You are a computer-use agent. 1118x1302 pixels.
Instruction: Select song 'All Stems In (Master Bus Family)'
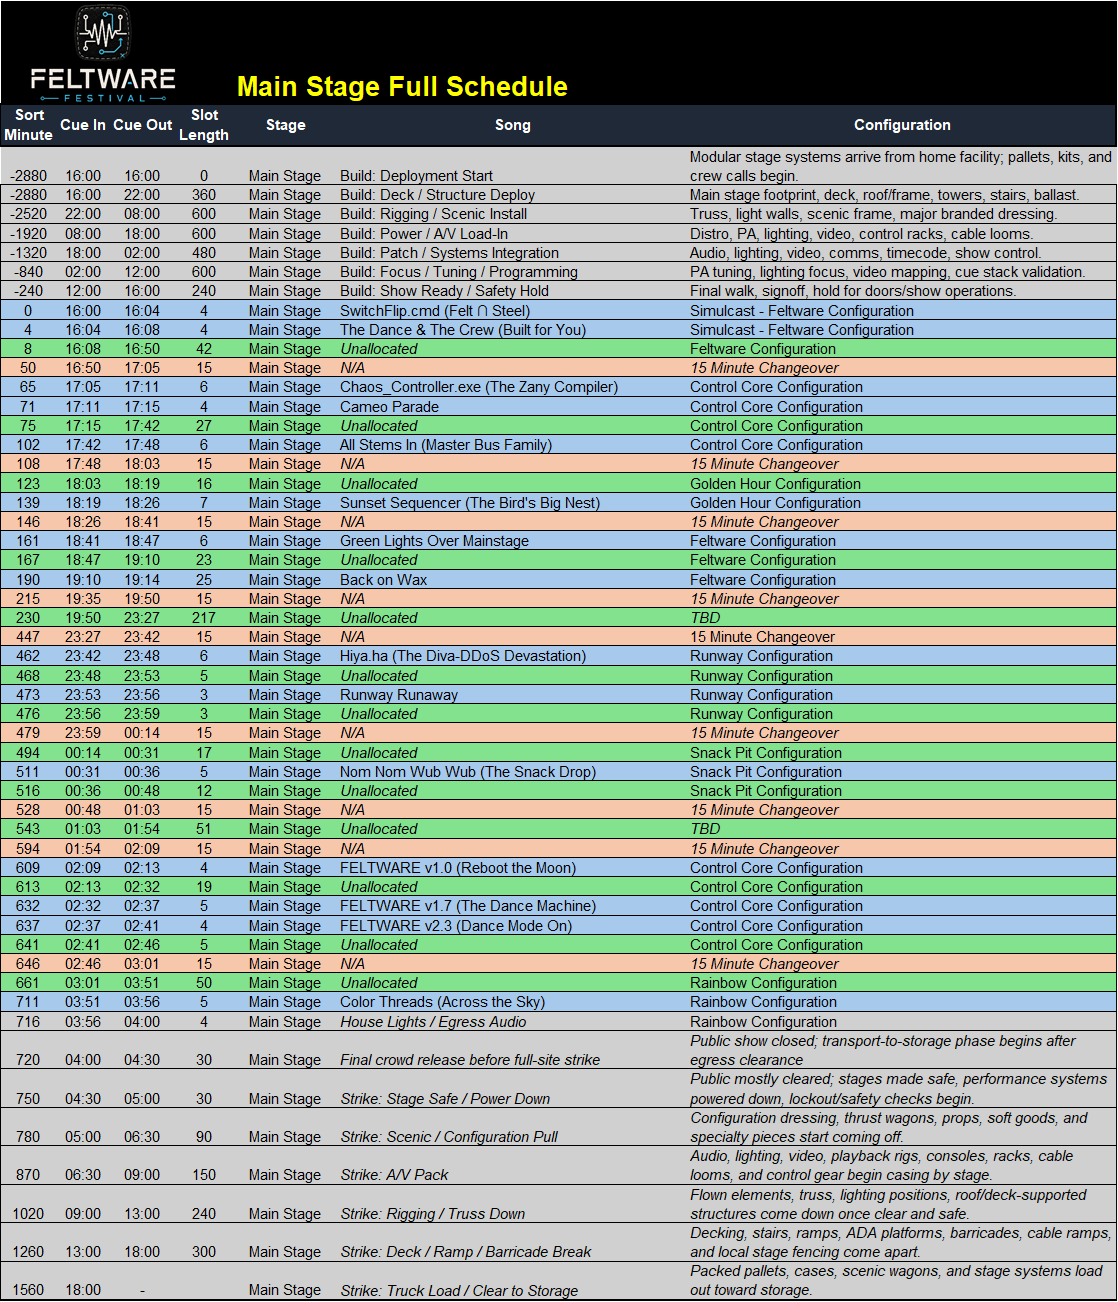tap(446, 445)
